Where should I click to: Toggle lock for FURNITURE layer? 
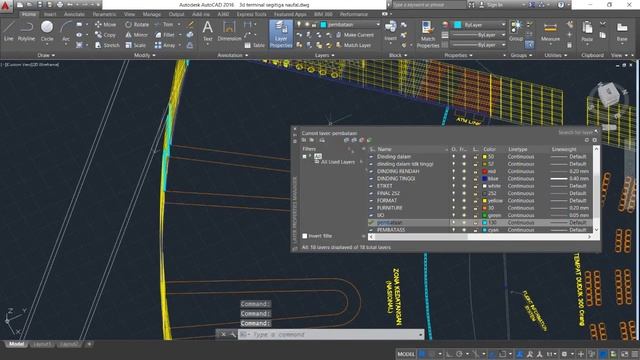(x=475, y=208)
